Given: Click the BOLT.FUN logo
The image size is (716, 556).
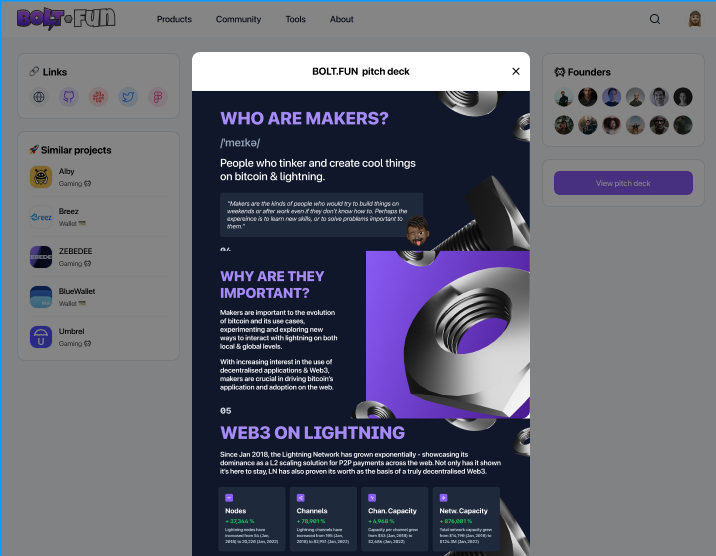Looking at the screenshot, I should coord(66,19).
